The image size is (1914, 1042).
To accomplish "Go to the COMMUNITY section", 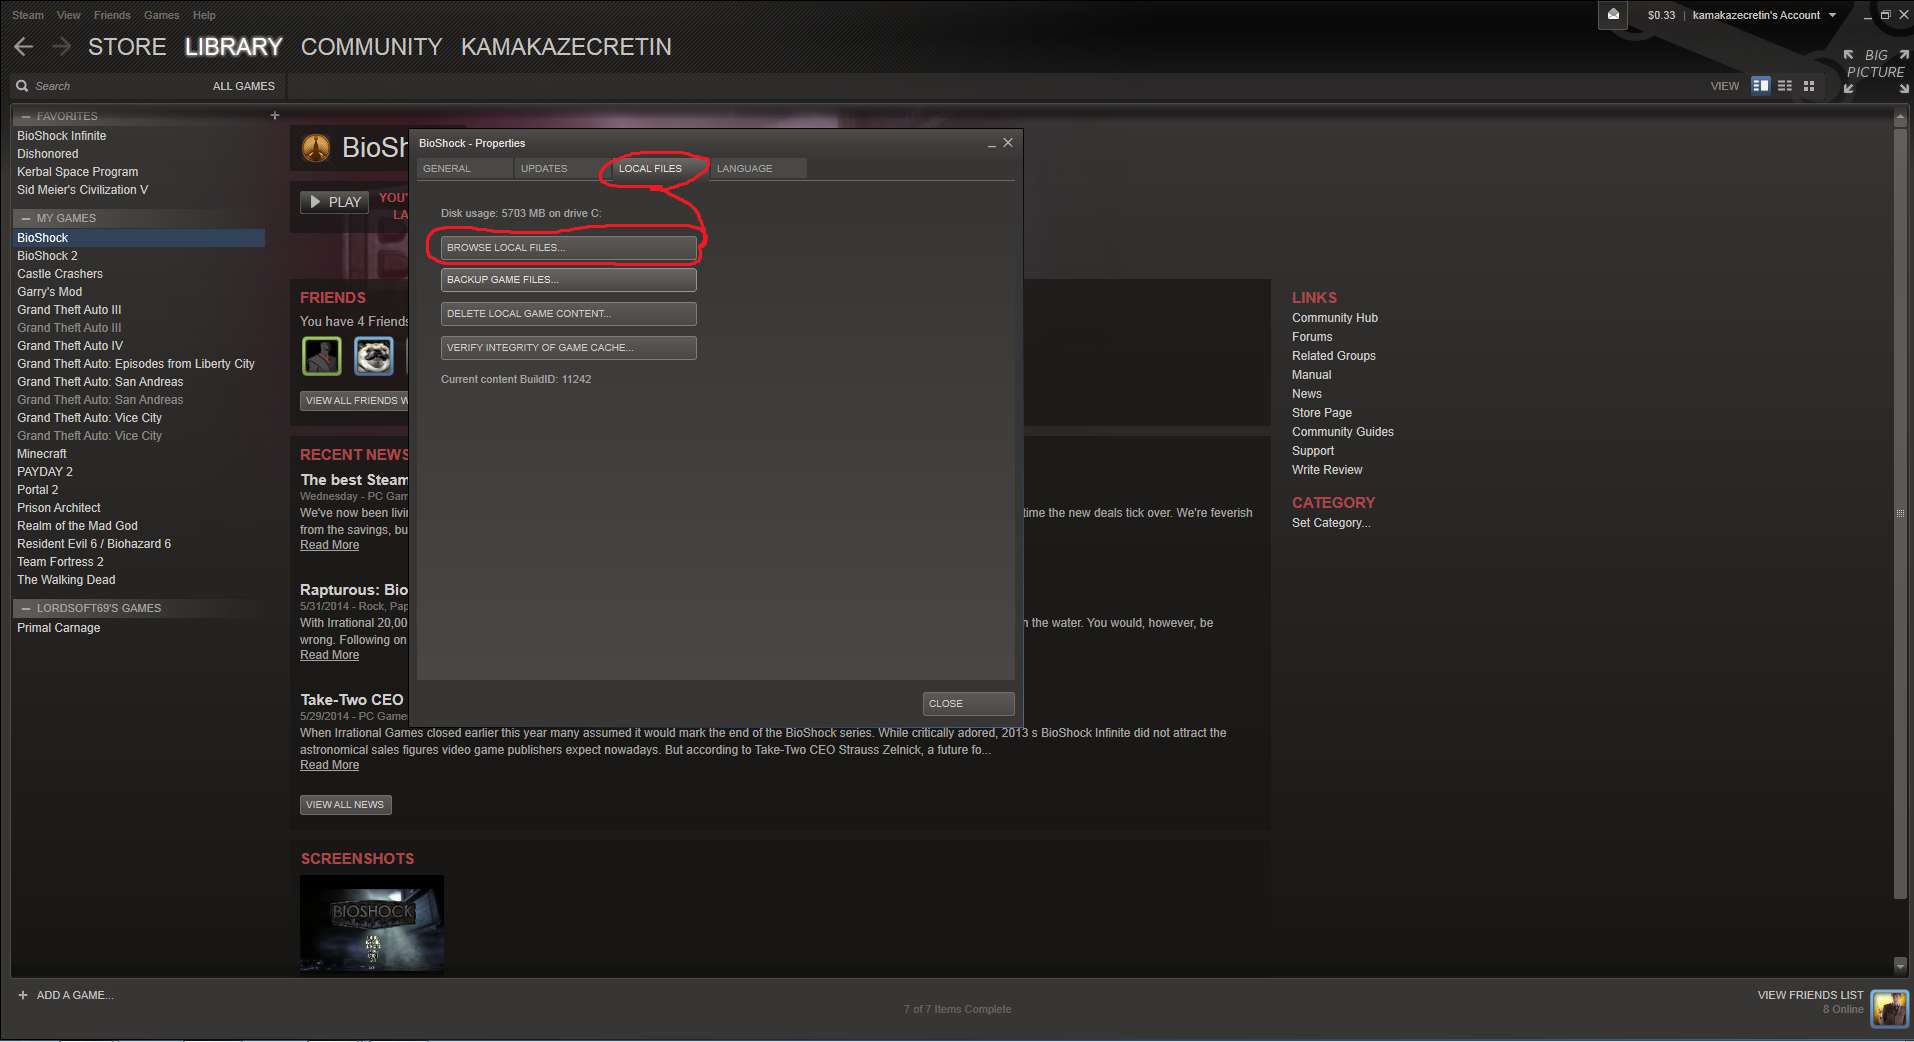I will [371, 47].
